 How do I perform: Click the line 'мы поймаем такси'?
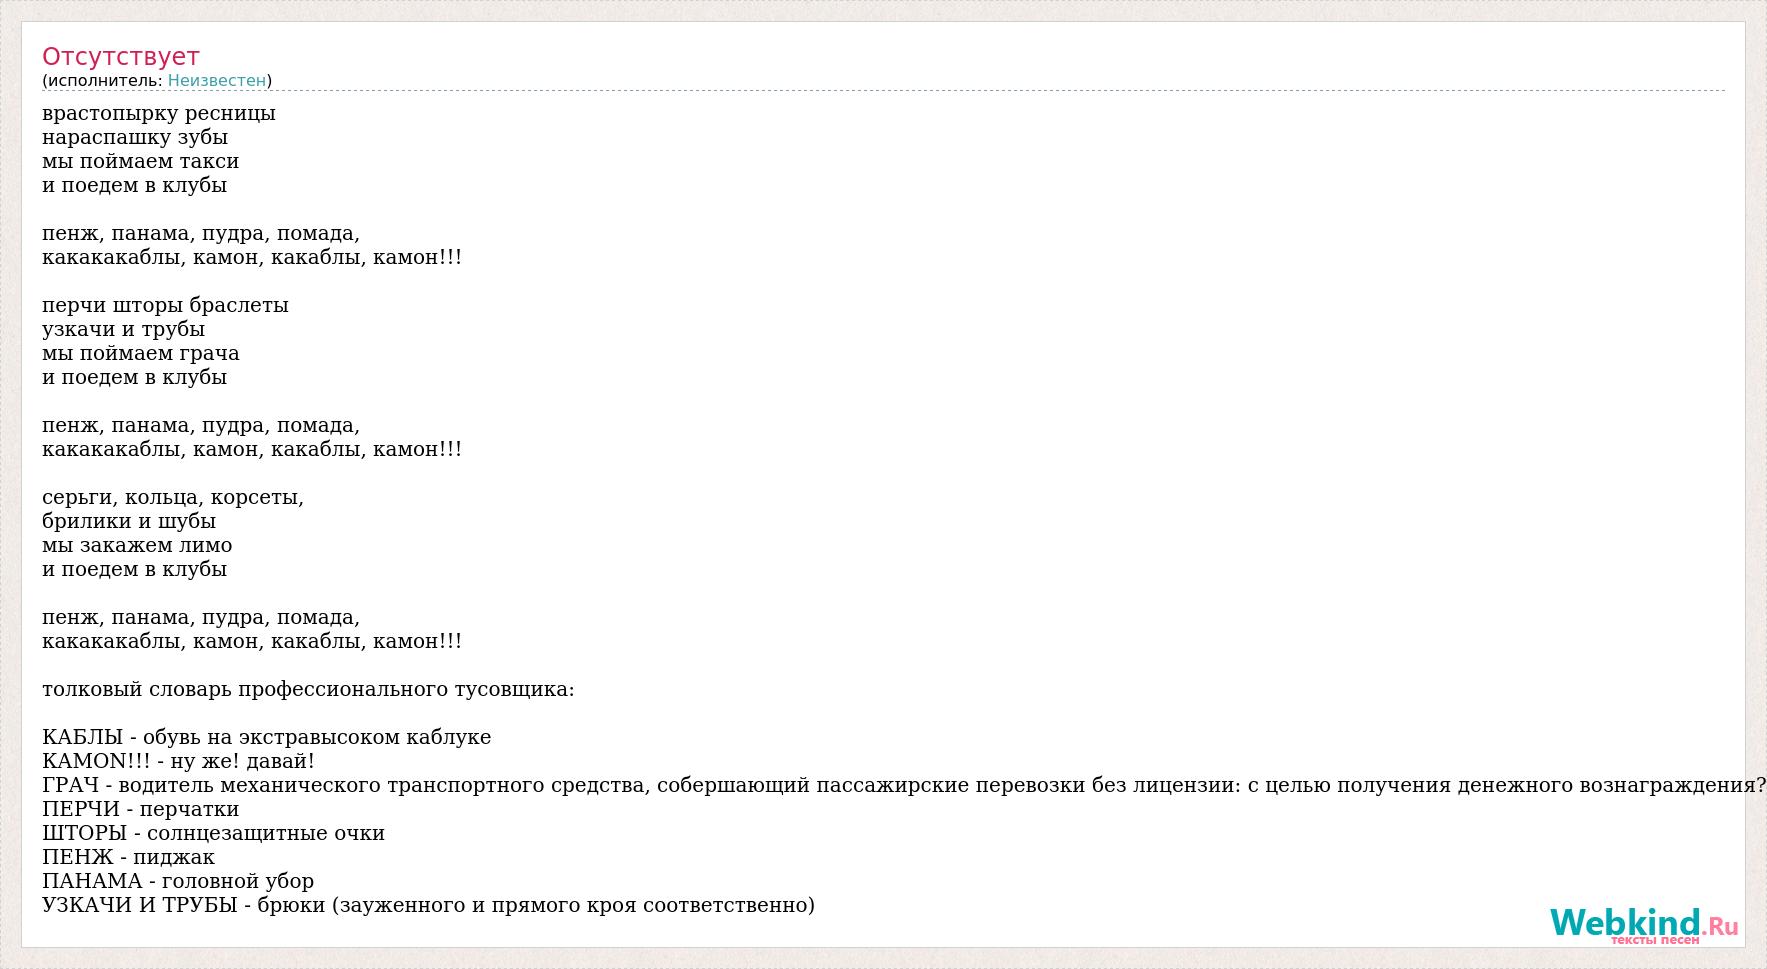(x=141, y=161)
